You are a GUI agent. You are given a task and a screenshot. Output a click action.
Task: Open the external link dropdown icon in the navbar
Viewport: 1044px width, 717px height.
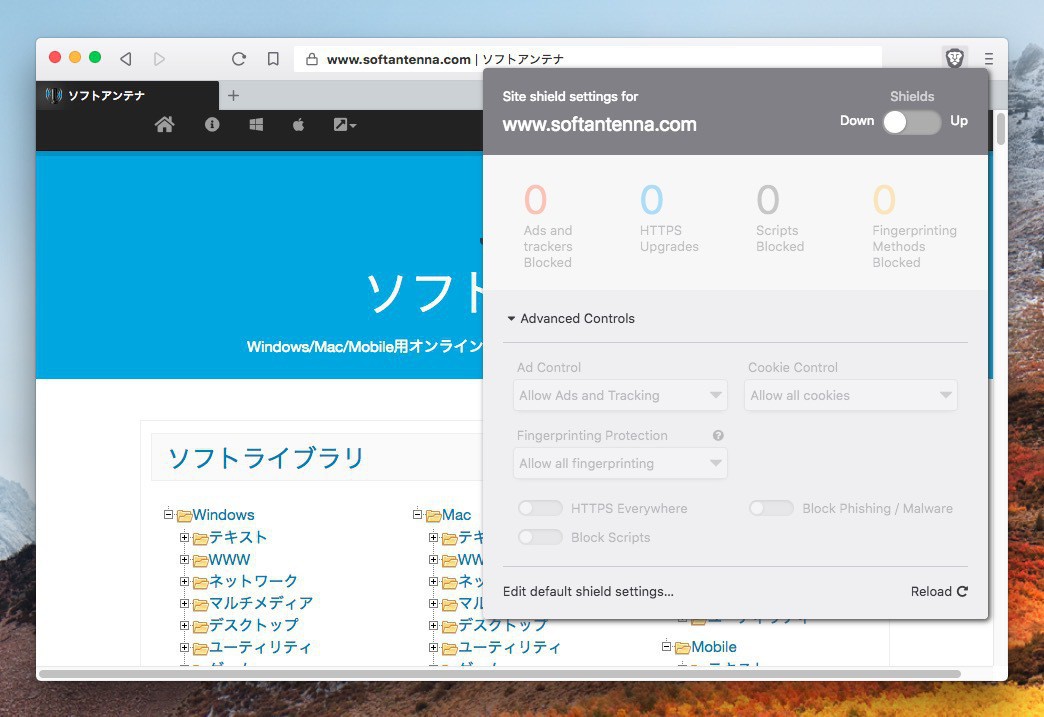click(x=345, y=124)
